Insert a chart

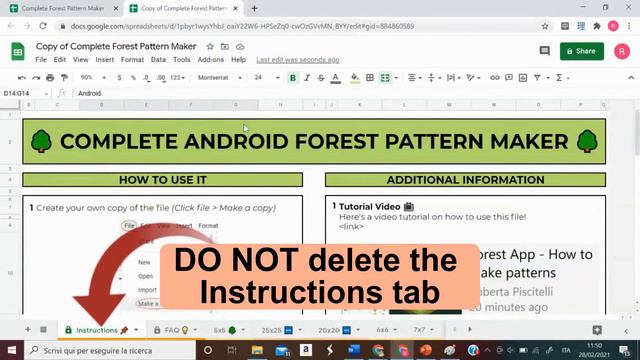pos(523,78)
